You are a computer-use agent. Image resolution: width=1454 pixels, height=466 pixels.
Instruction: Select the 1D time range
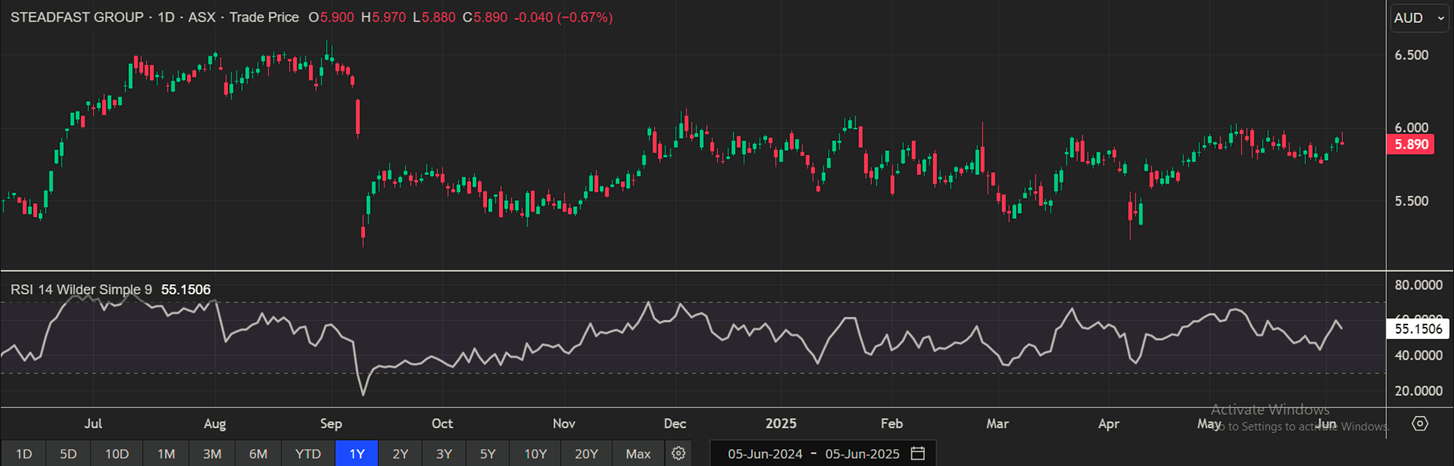(x=24, y=454)
